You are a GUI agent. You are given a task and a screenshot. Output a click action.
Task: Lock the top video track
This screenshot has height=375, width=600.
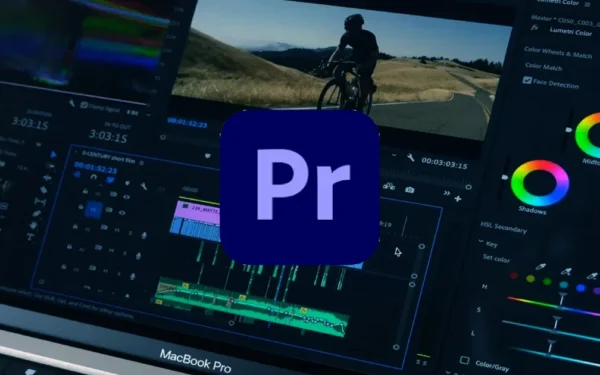pos(85,191)
